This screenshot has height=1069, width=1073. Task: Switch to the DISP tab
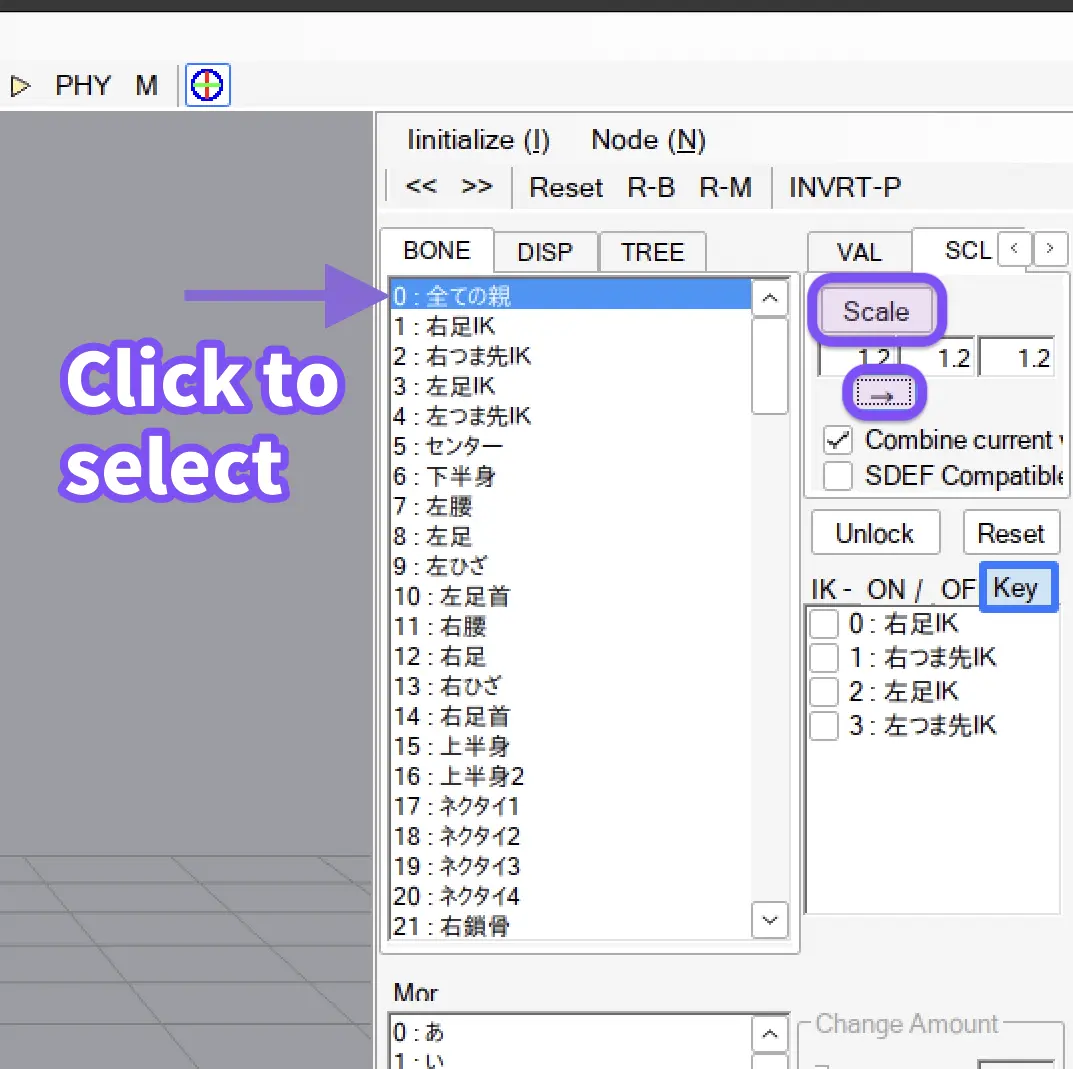(x=545, y=253)
